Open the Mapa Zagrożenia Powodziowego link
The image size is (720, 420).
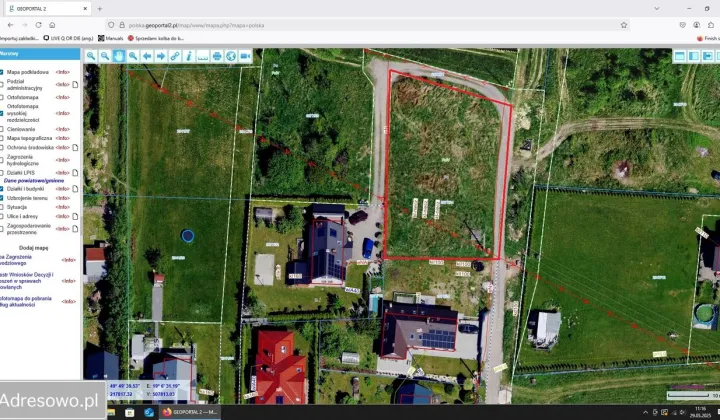coord(16,260)
